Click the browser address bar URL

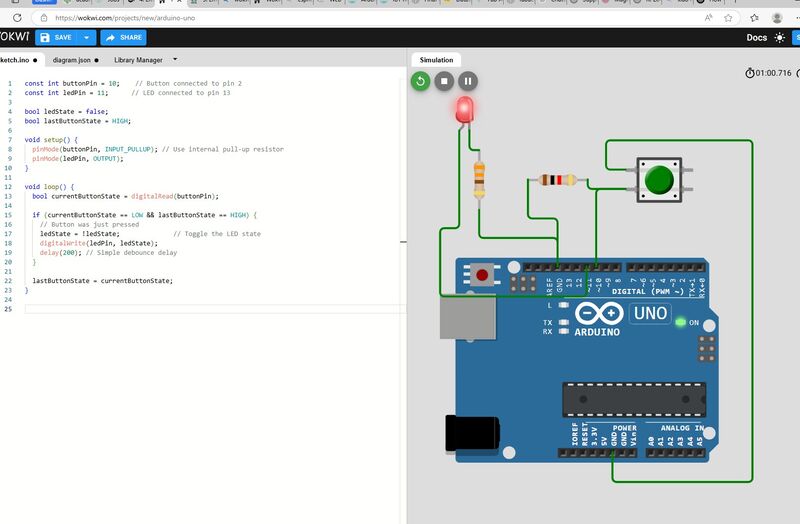point(125,18)
